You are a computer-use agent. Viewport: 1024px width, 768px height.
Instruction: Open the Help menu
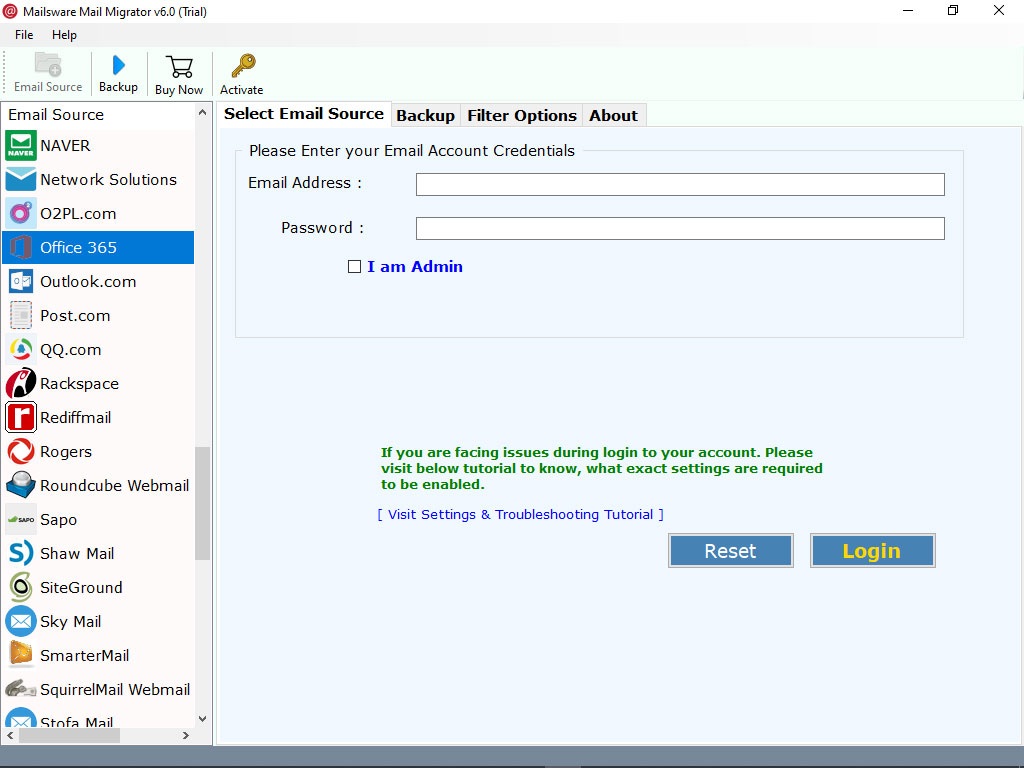(x=64, y=35)
